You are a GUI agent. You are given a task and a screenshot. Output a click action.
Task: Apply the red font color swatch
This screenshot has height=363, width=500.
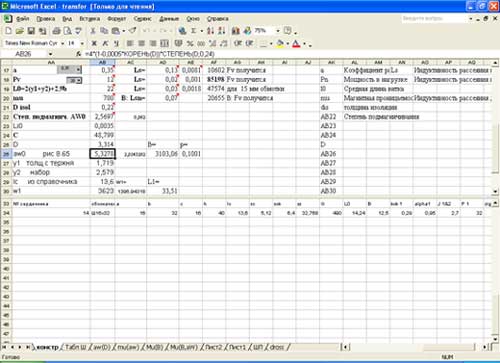(296, 43)
